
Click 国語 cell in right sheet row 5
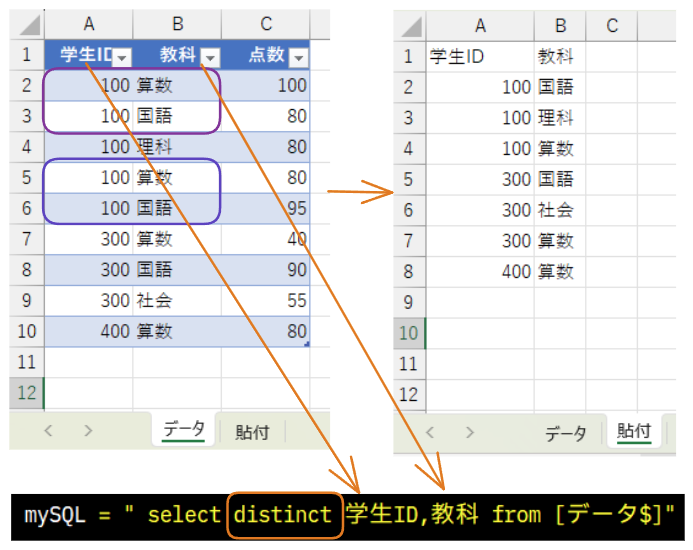(560, 180)
